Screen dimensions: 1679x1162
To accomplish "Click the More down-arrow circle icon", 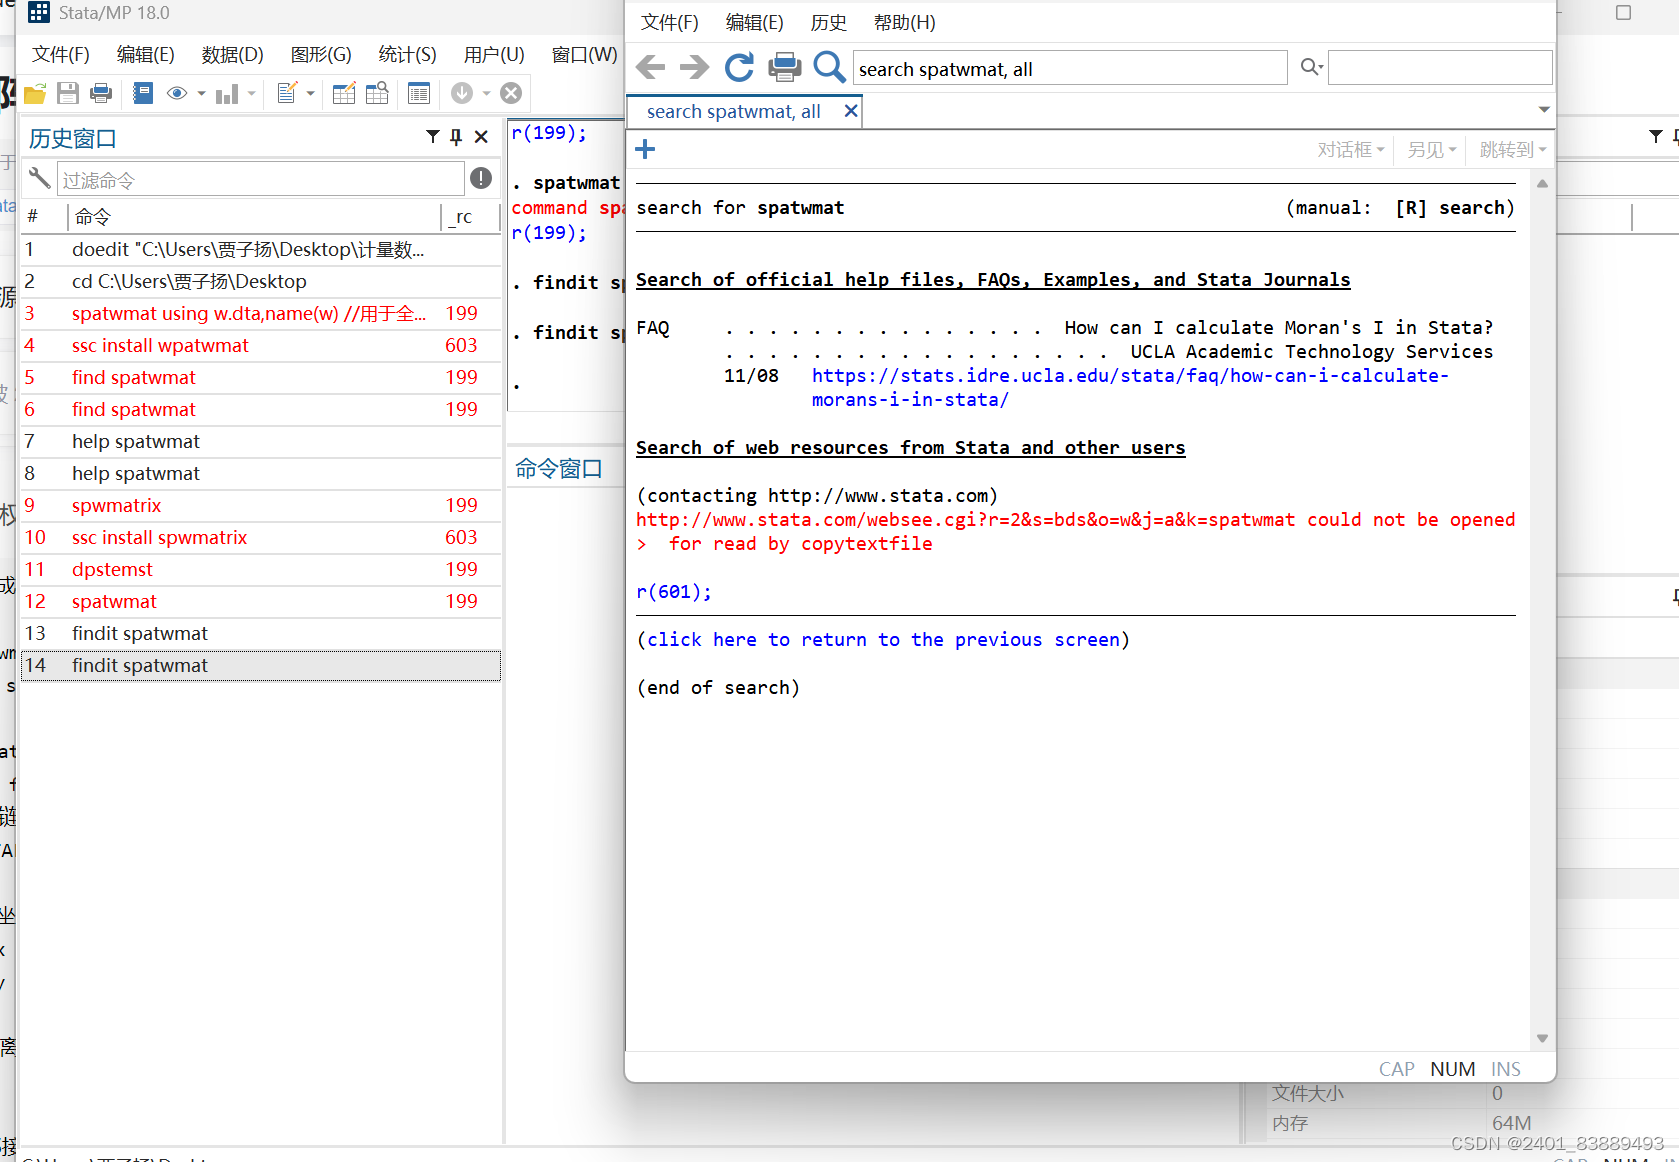I will coord(462,93).
